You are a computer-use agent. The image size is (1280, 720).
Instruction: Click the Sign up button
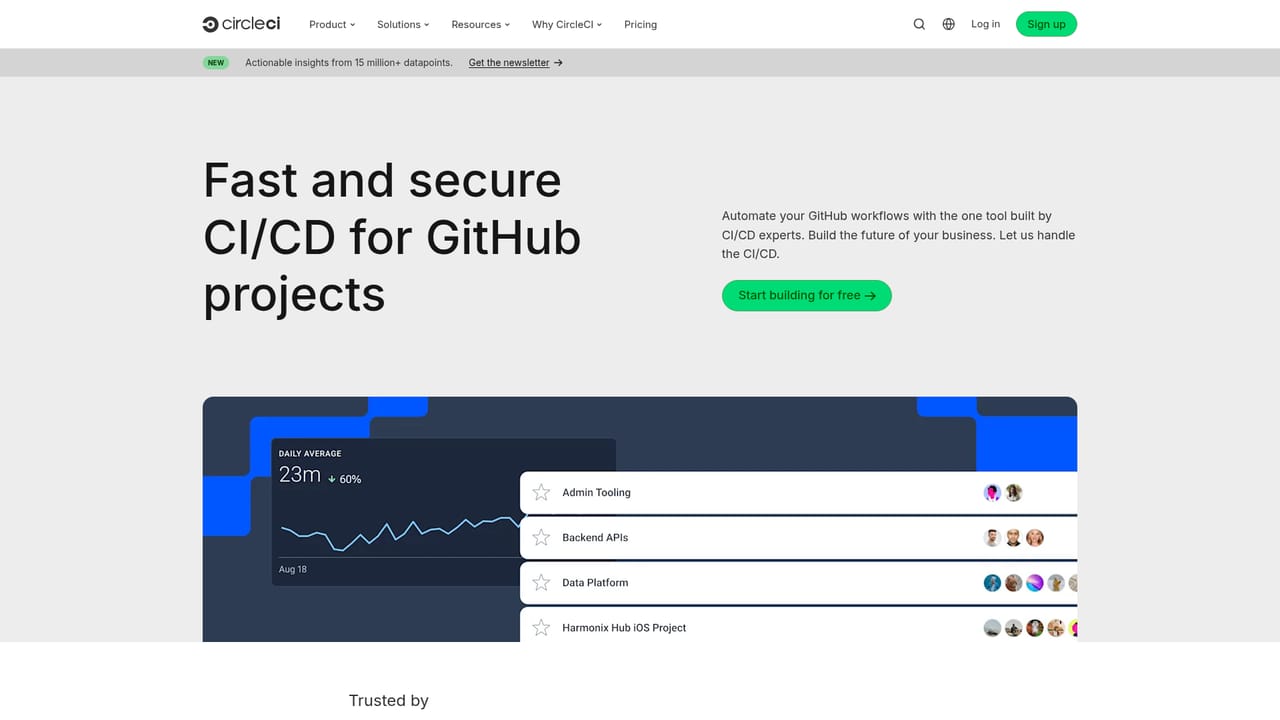pyautogui.click(x=1046, y=24)
